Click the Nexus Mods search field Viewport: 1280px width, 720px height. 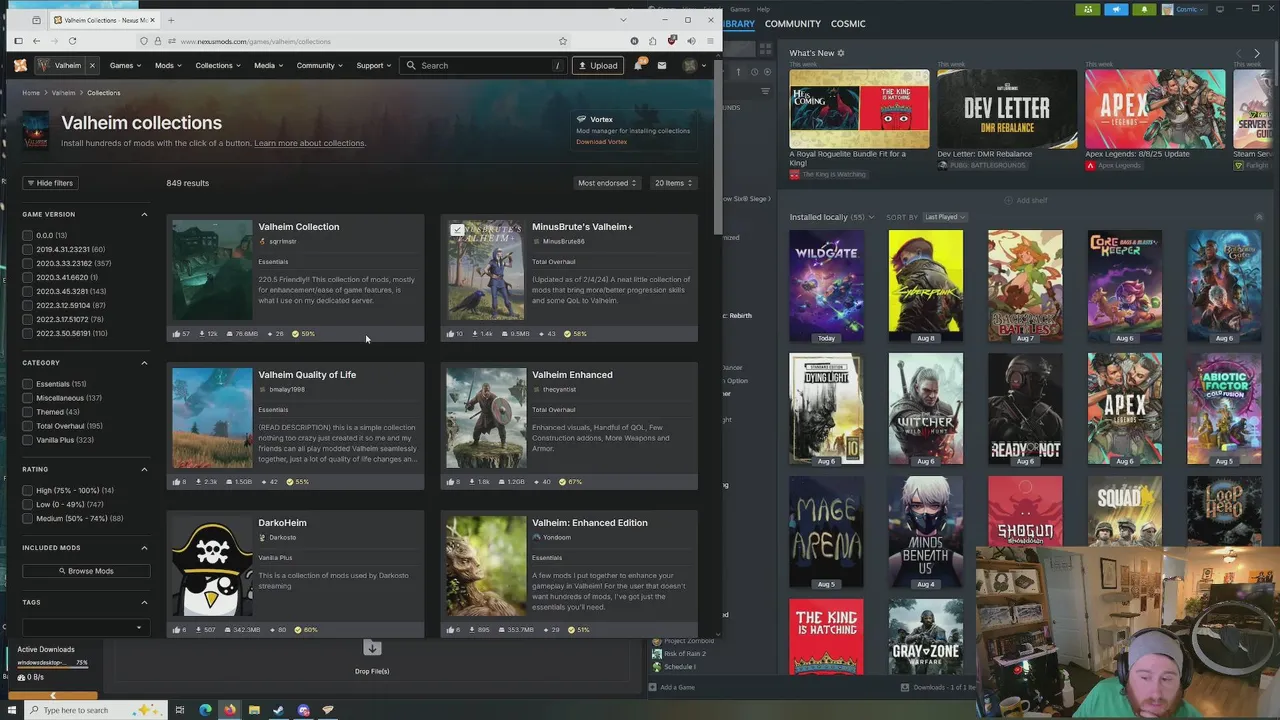point(483,66)
